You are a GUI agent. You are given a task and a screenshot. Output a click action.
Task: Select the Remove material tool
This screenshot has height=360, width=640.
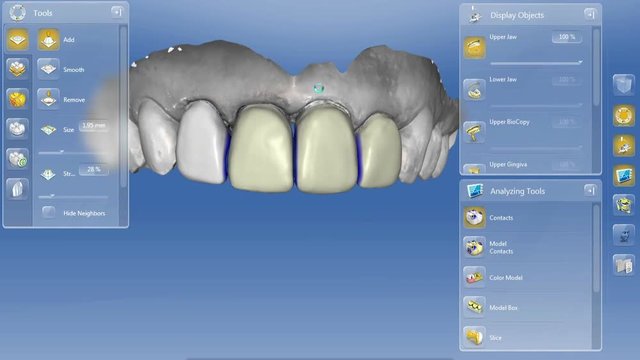click(x=49, y=99)
